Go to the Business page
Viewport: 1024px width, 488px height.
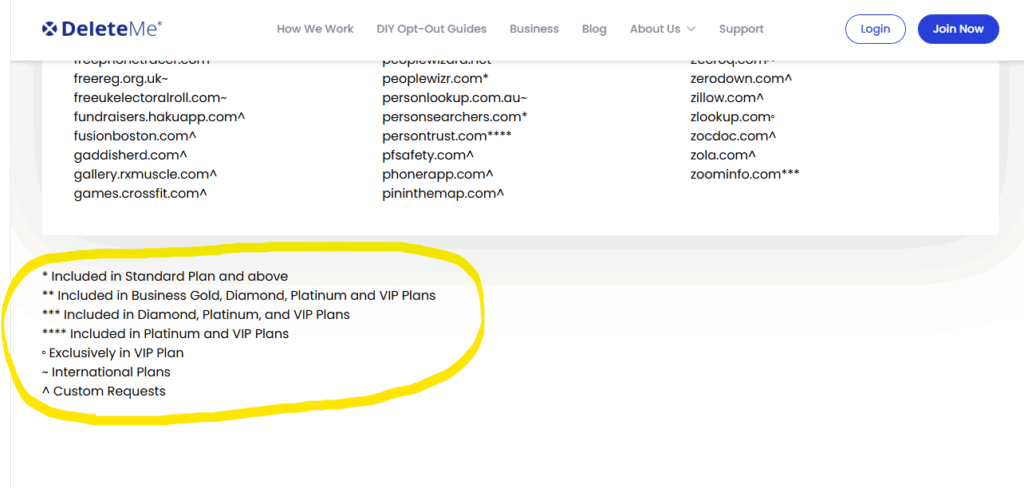534,29
